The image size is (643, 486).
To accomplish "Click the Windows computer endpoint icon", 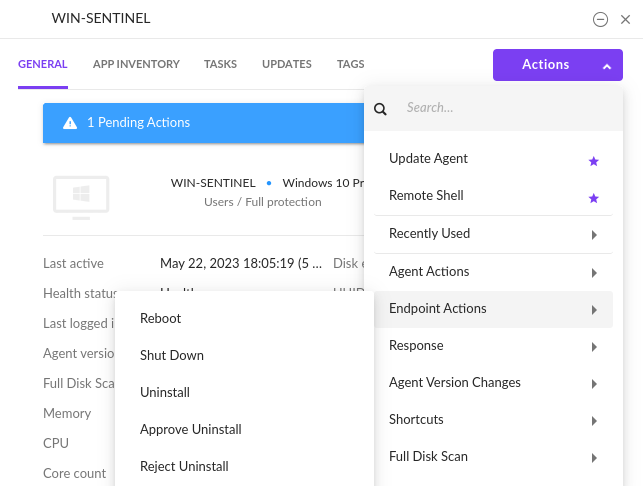I will 81,198.
